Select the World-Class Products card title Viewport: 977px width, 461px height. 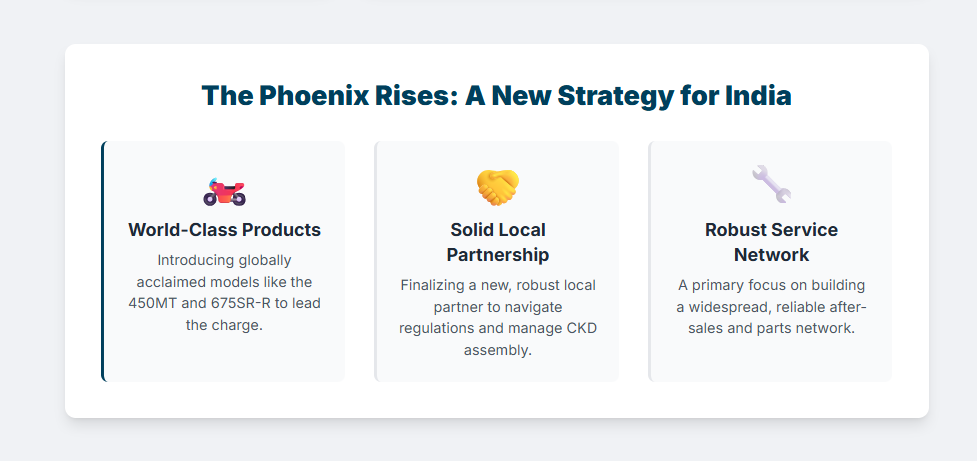tap(224, 230)
